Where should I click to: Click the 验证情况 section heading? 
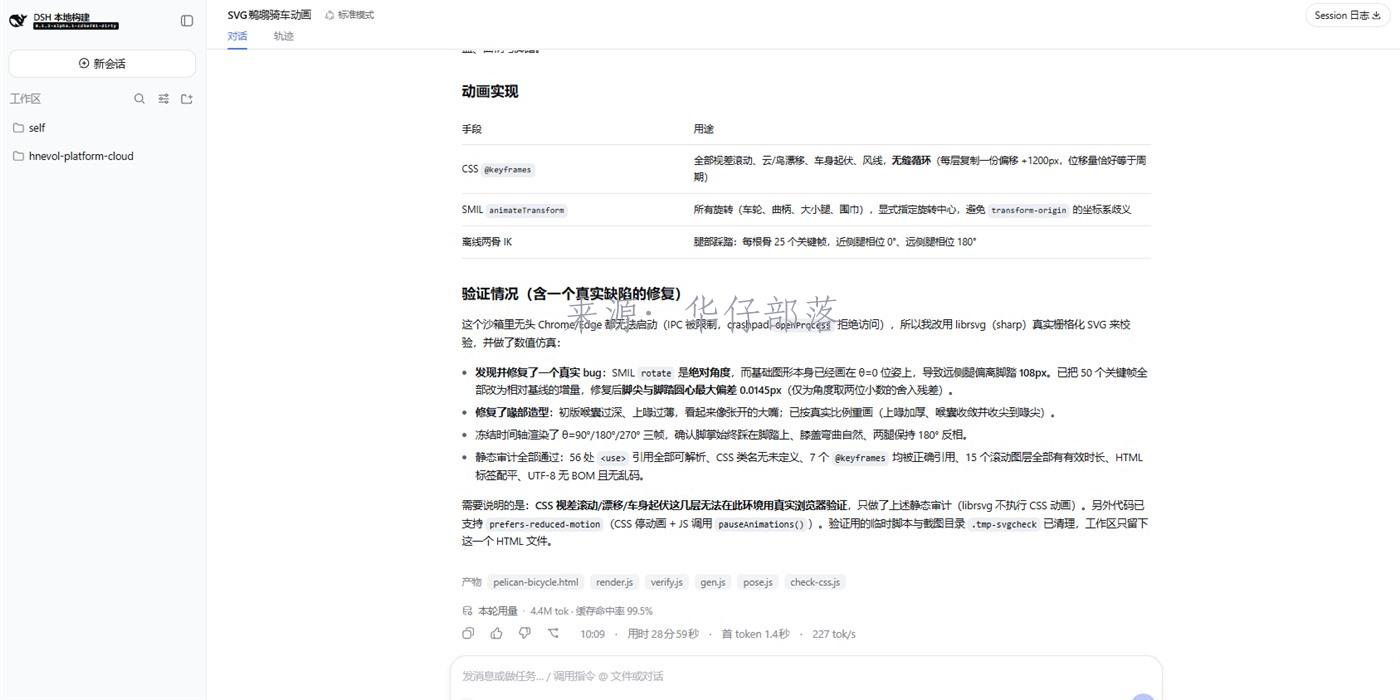point(575,294)
